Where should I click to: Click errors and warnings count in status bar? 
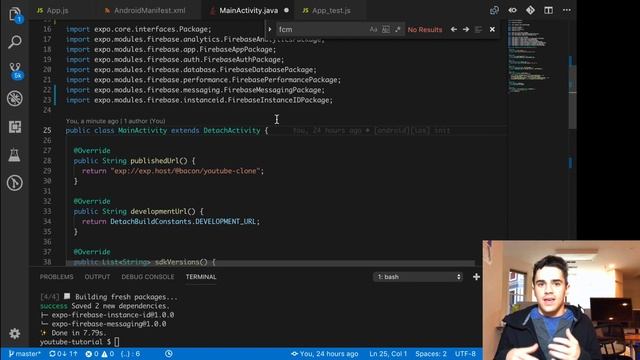(x=100, y=354)
